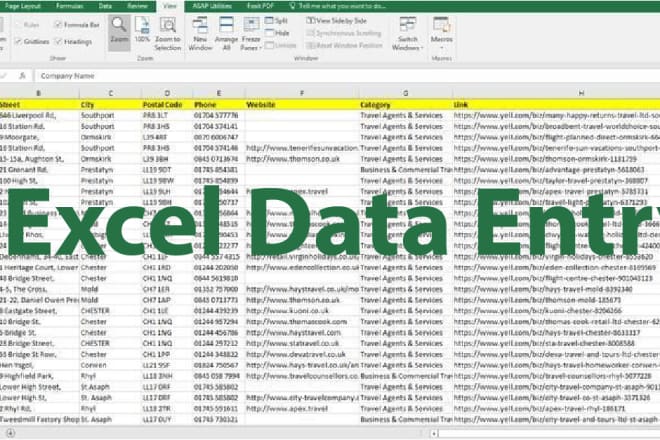Image resolution: width=660 pixels, height=440 pixels.
Task: Select the 4-5, The Cross street cell
Action: pyautogui.click(x=40, y=289)
